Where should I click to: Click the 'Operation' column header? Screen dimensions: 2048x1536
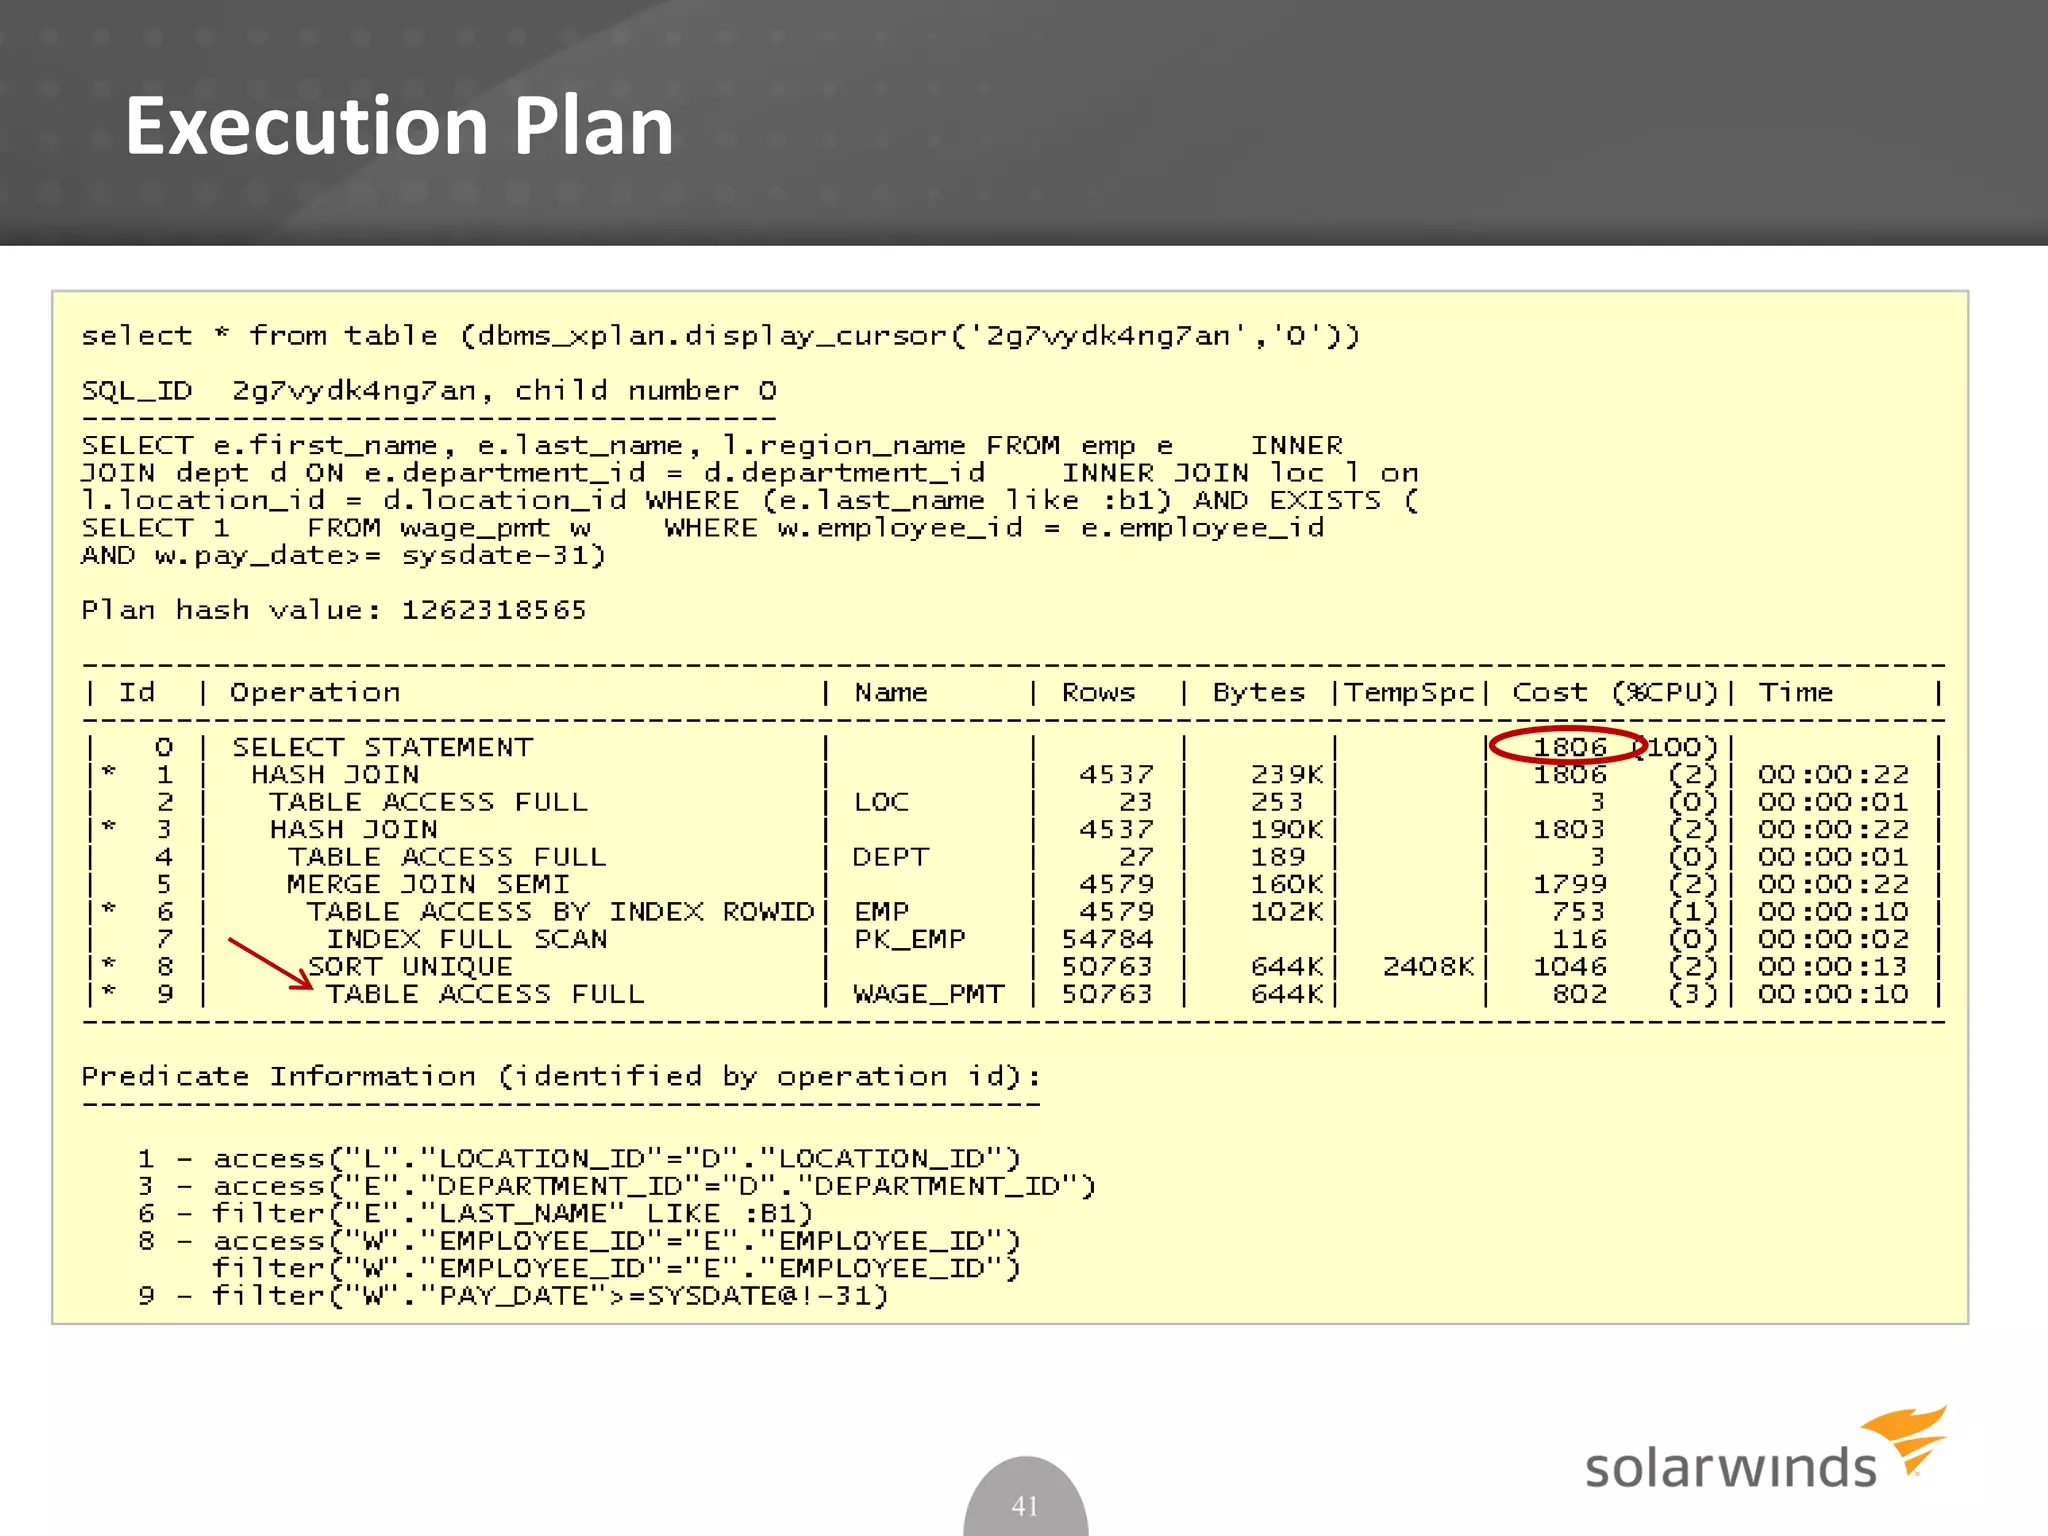tap(315, 692)
